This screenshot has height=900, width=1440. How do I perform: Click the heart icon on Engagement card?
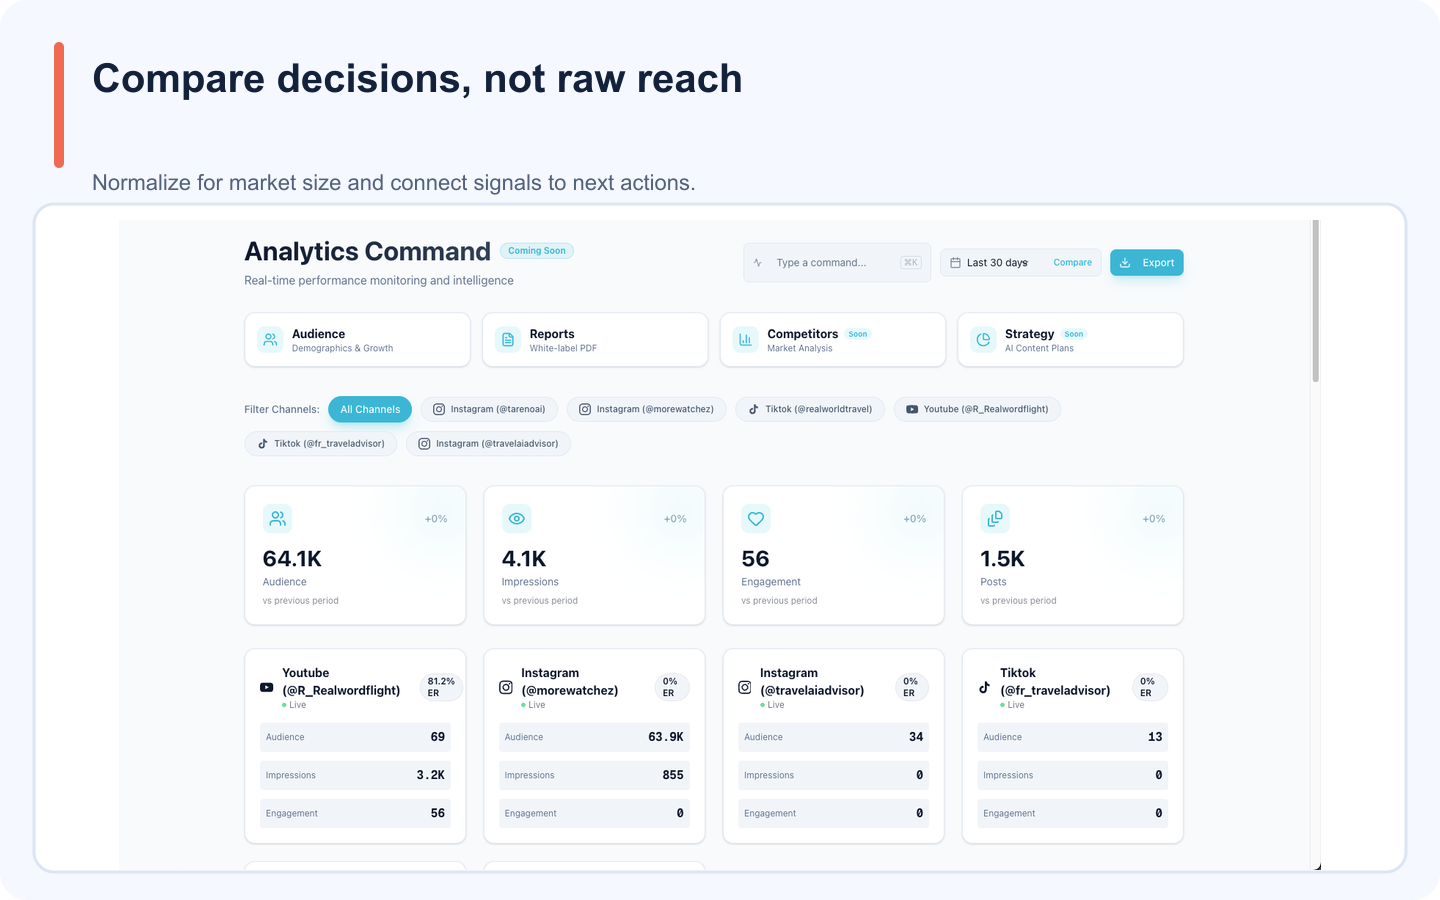tap(756, 519)
